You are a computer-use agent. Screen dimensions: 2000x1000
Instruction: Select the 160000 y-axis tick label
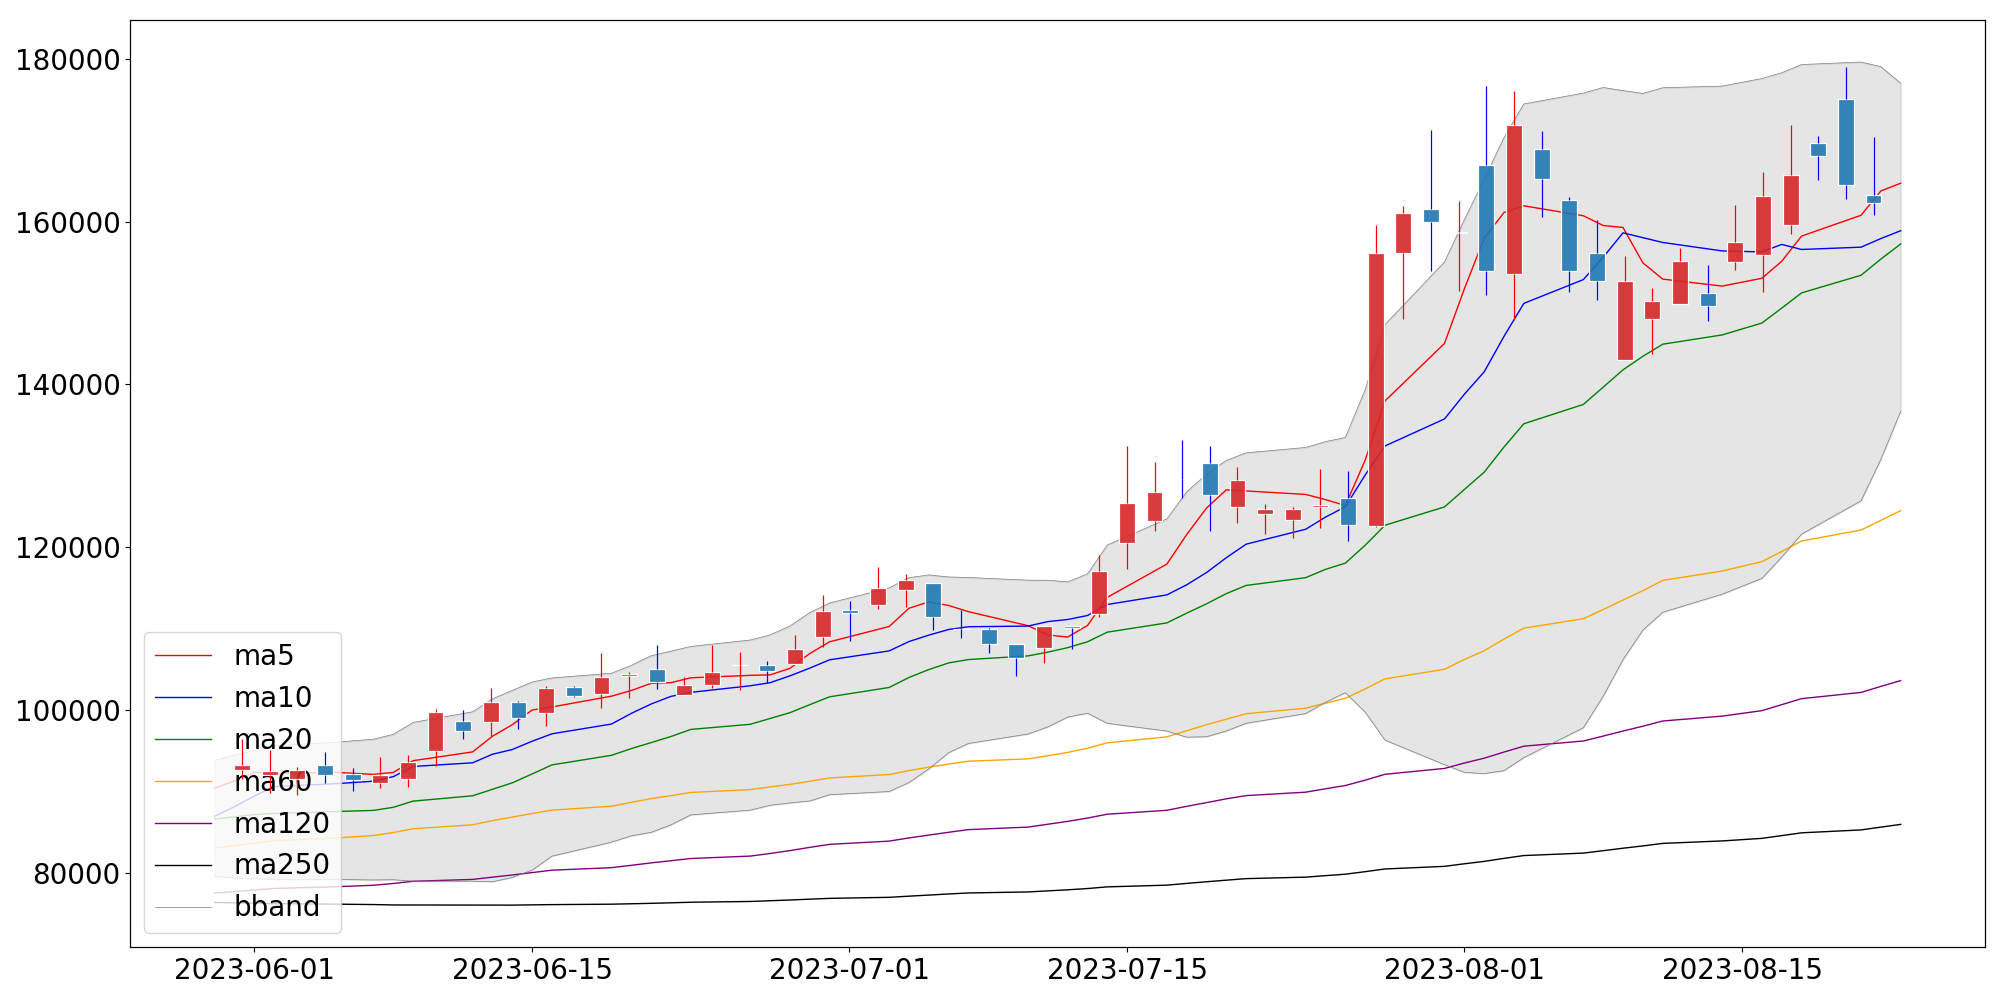tap(69, 223)
